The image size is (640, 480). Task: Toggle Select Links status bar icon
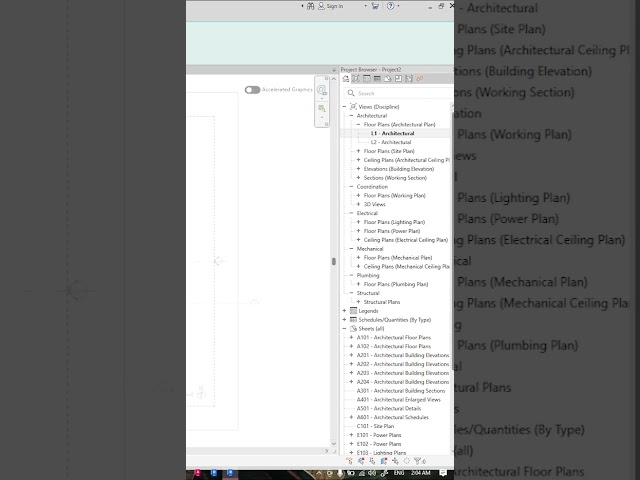pos(350,461)
